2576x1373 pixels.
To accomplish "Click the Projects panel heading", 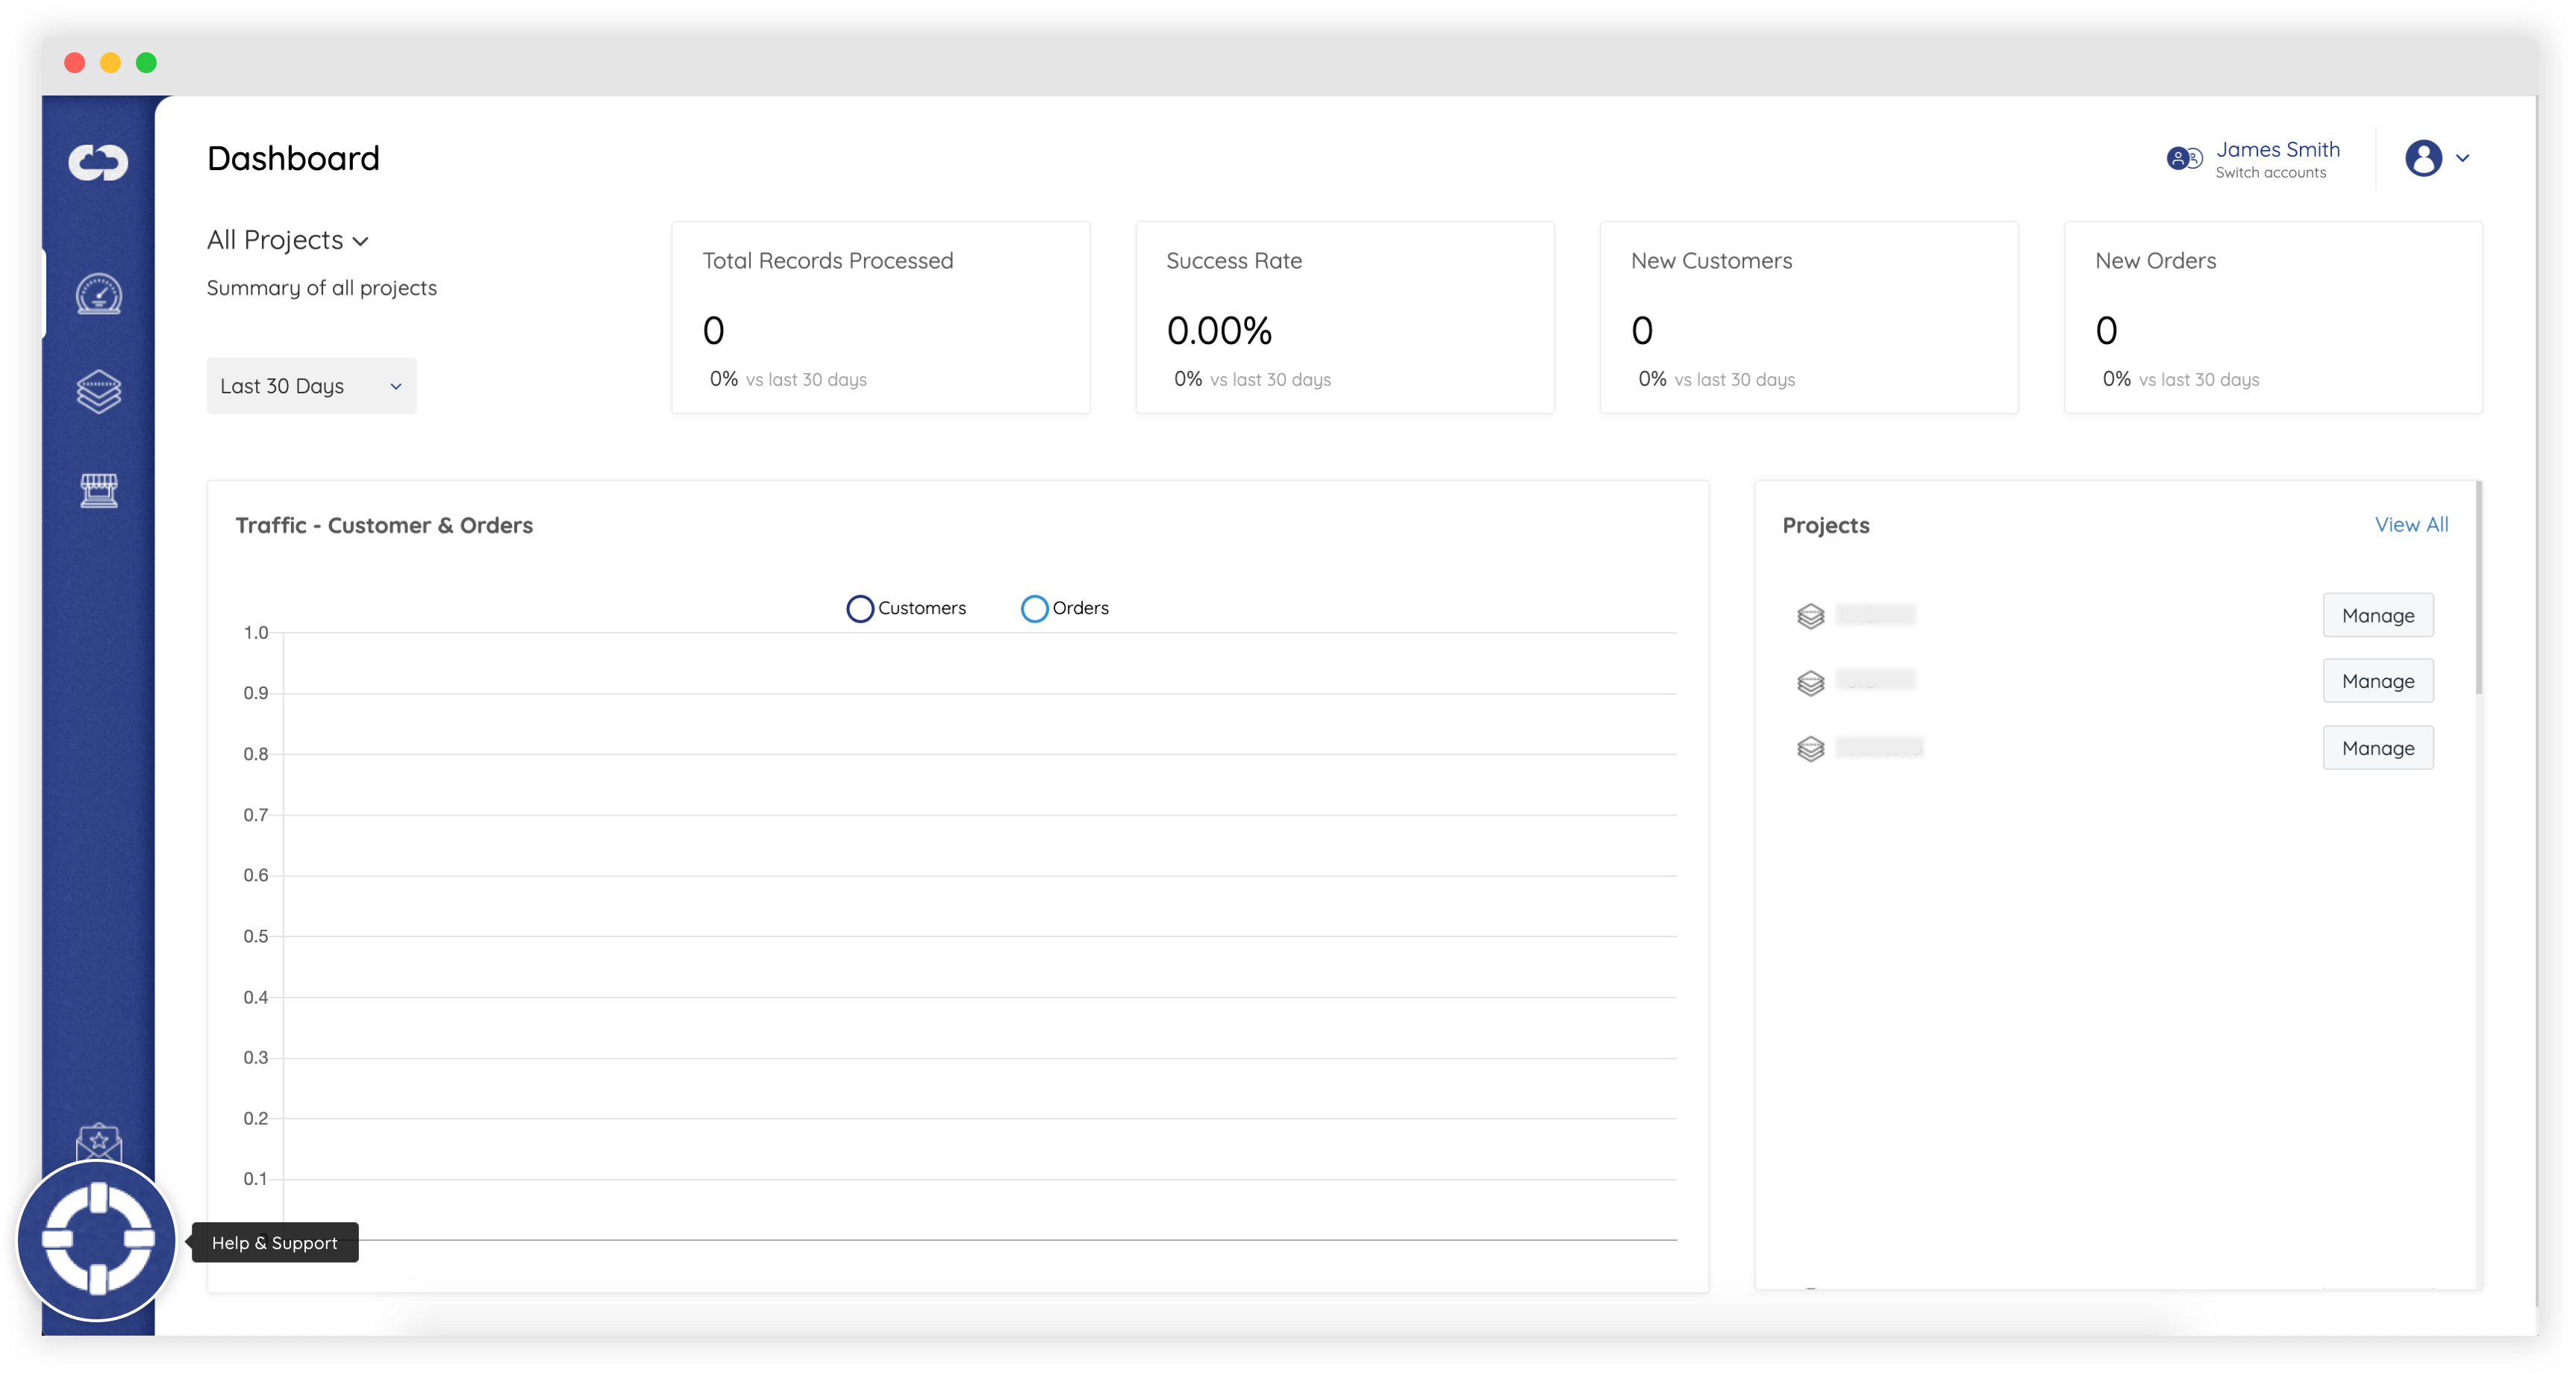I will [x=1825, y=525].
